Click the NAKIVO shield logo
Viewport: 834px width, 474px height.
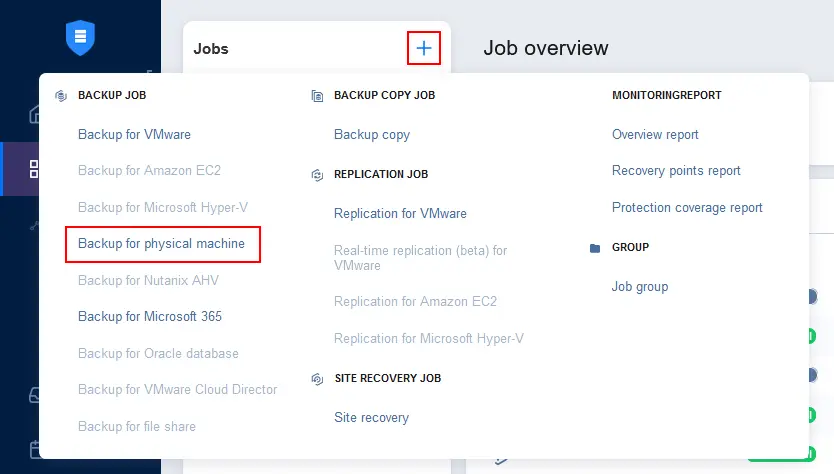tap(79, 38)
